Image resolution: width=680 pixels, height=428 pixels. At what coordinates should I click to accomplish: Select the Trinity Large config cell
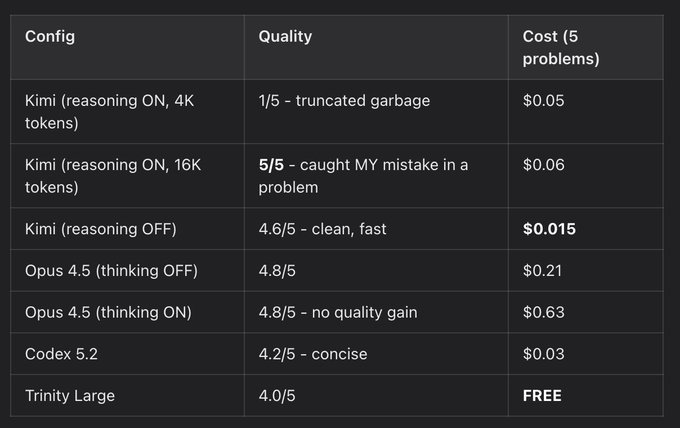70,395
